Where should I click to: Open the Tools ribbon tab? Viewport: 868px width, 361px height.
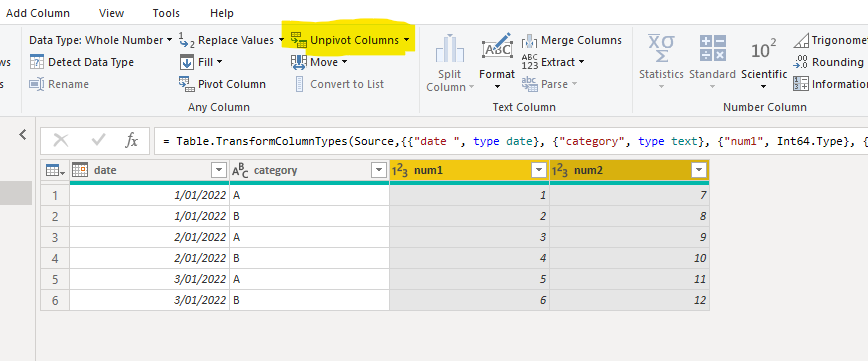click(166, 13)
